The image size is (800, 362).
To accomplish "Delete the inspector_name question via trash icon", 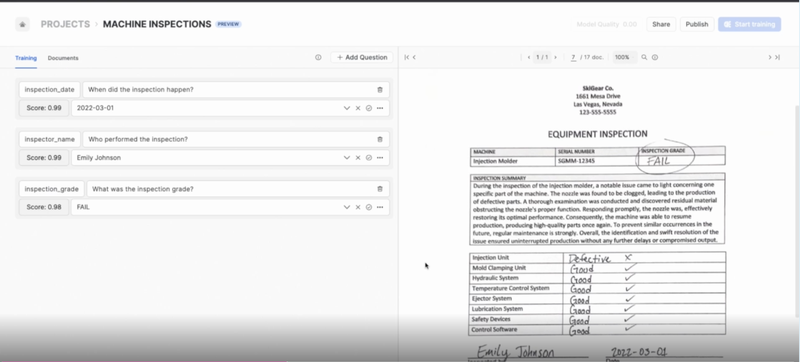I will [380, 139].
